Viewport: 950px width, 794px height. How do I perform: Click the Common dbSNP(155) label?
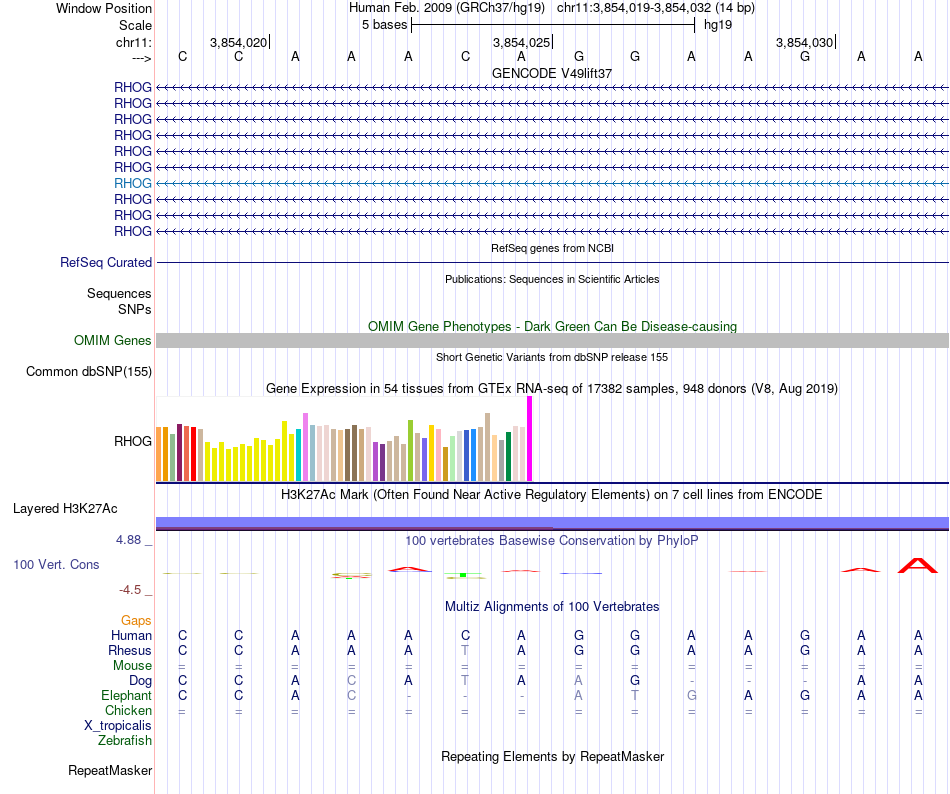tap(89, 371)
